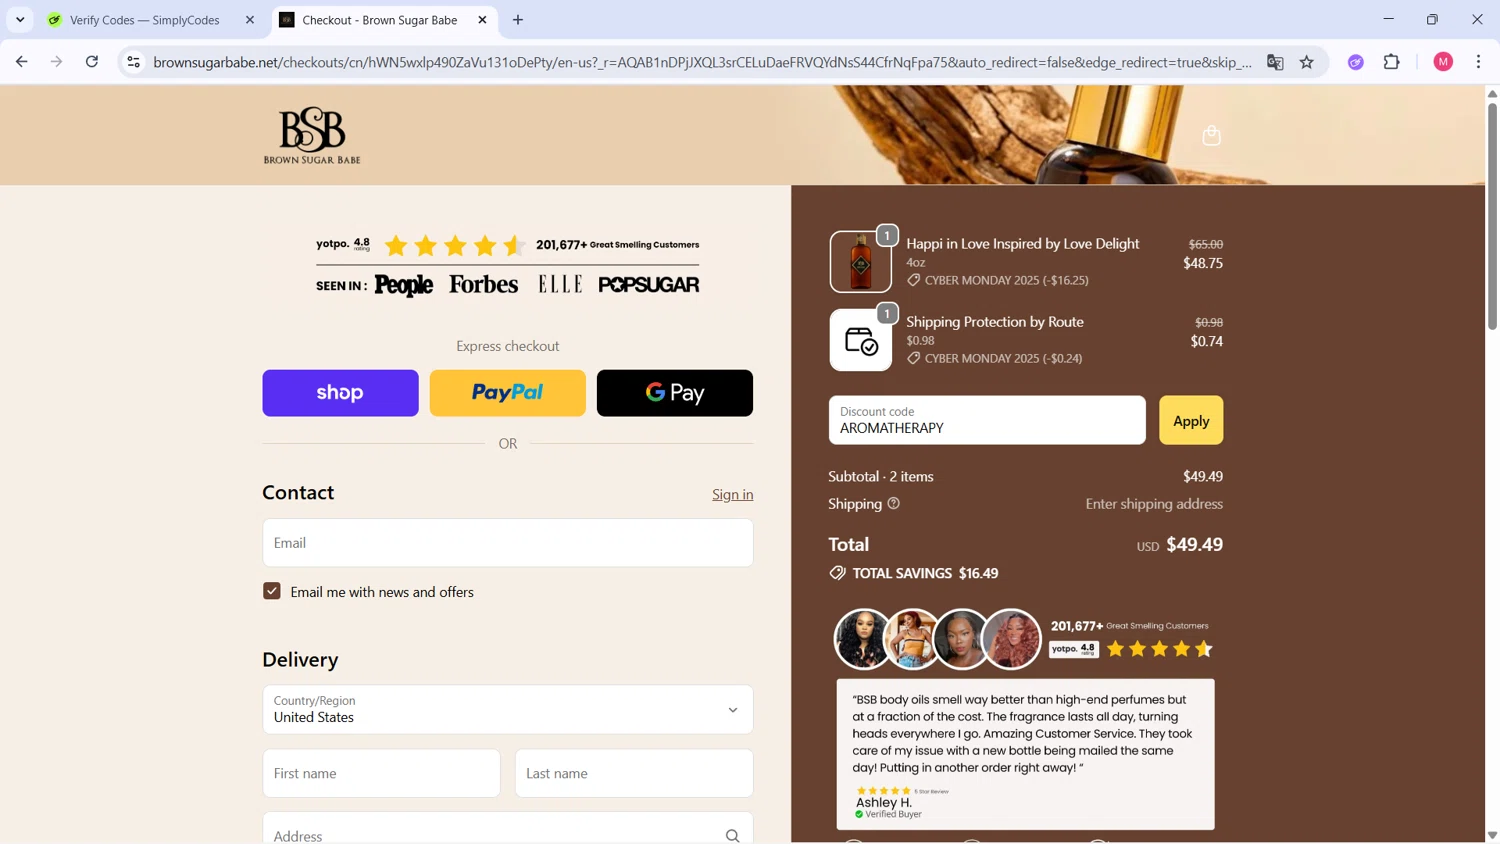Viewport: 1500px width, 844px height.
Task: Click the Sign in link
Action: [x=733, y=495]
